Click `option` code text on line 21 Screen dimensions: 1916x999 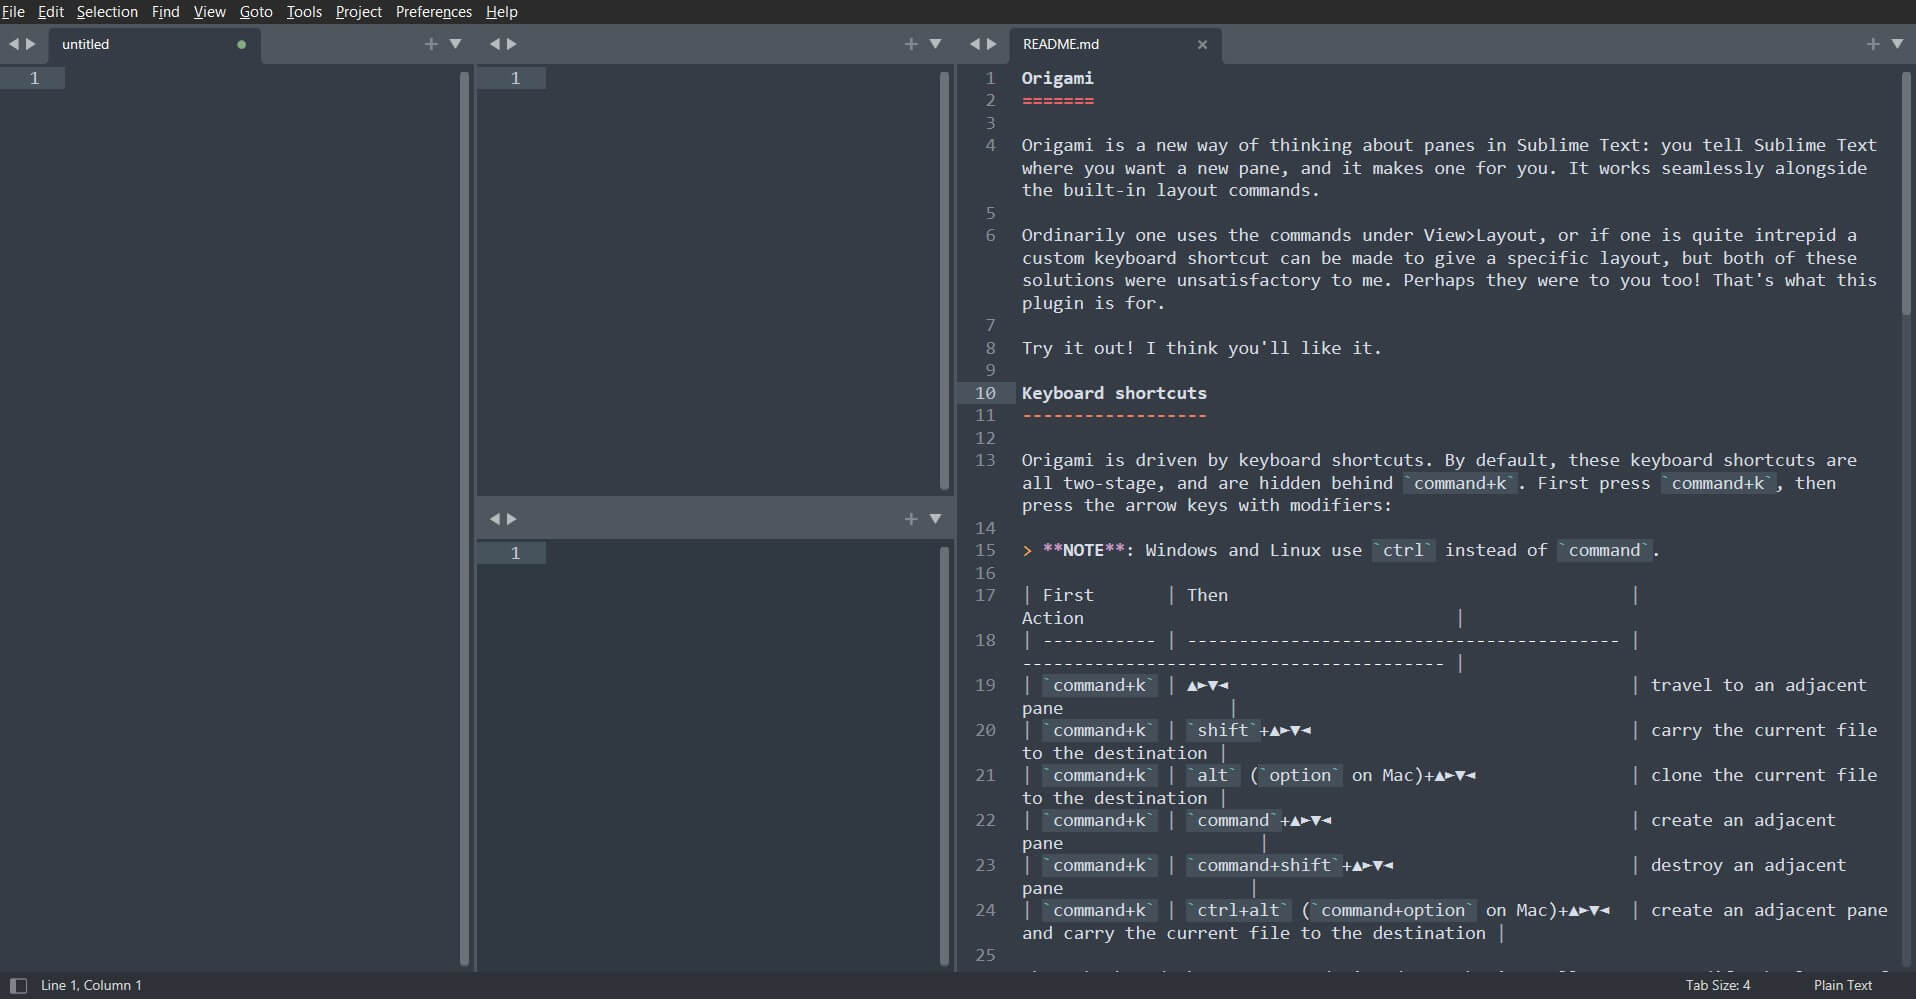1300,775
